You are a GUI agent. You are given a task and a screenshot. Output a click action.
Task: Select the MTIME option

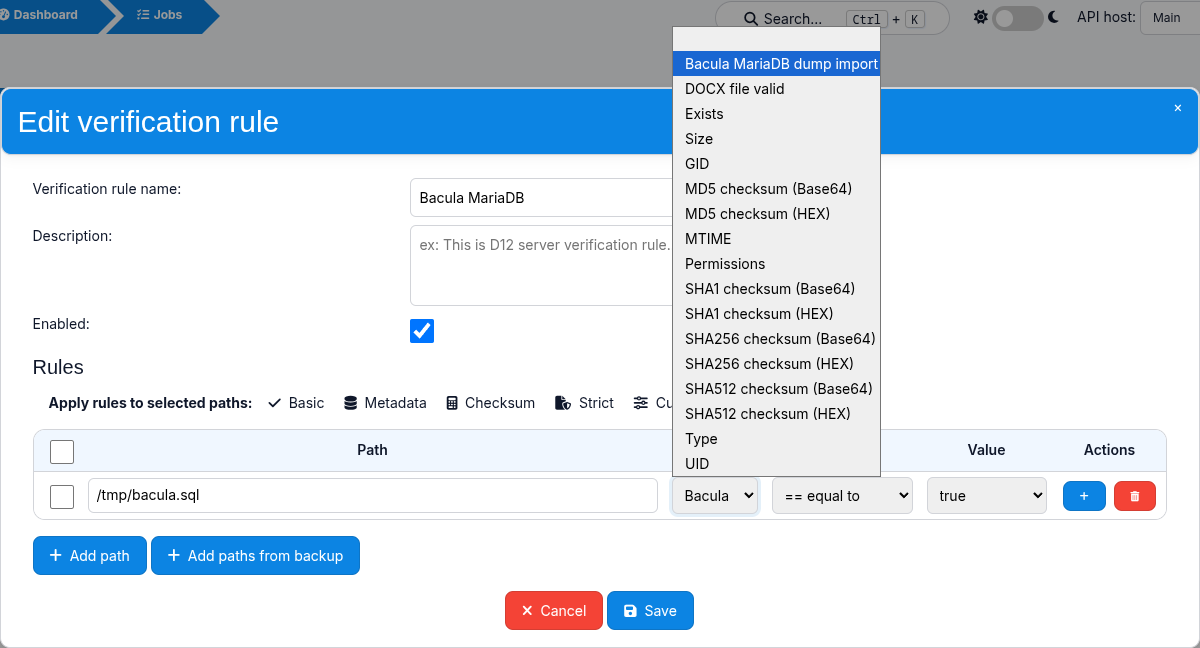click(x=777, y=239)
